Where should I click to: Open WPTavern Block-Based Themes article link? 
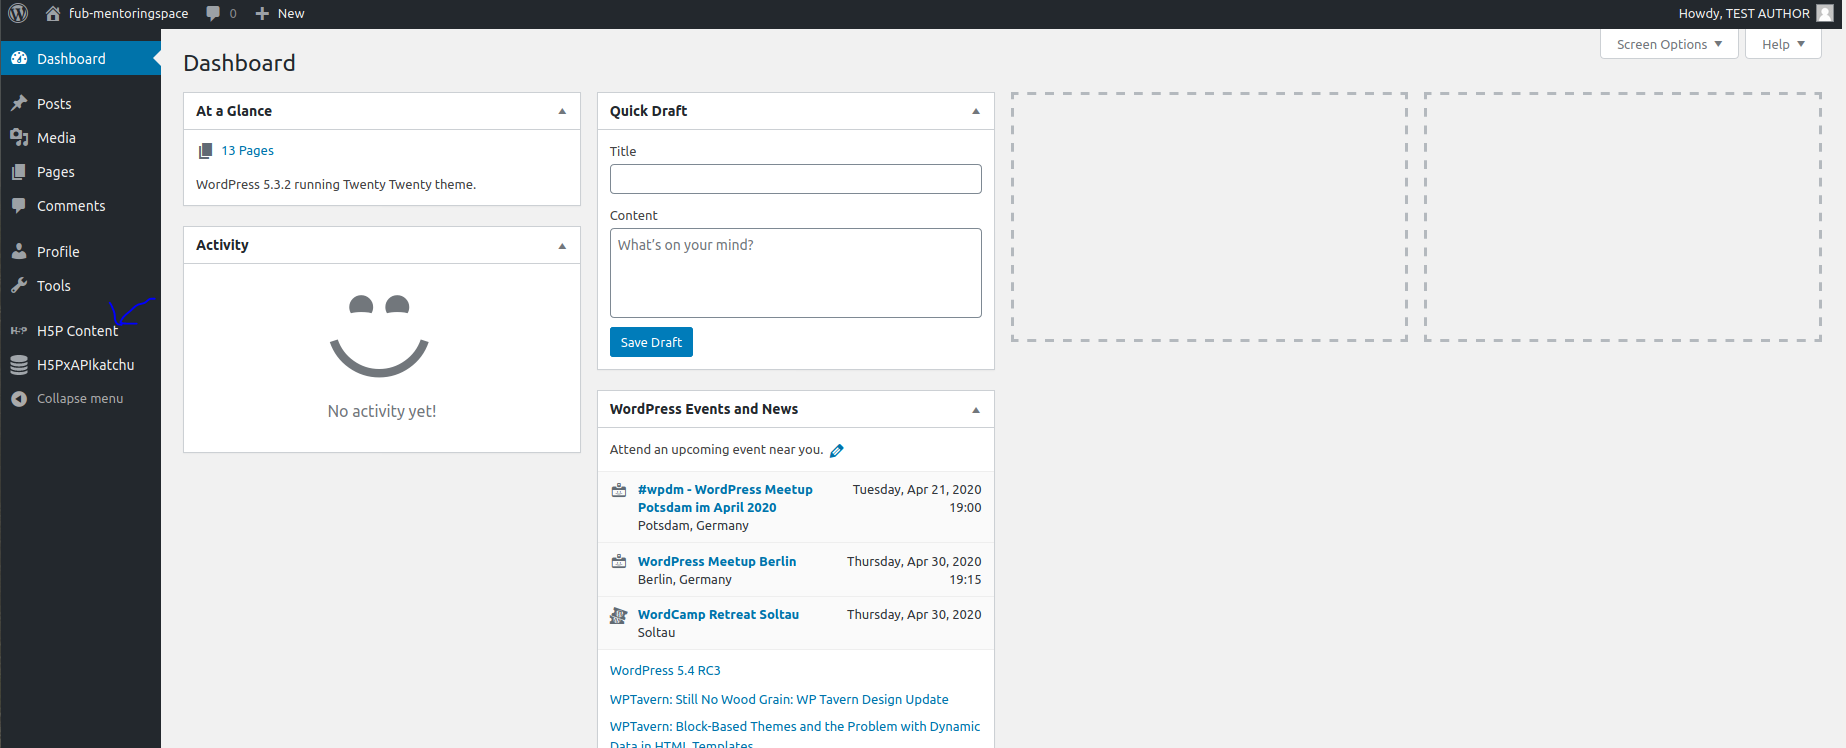795,735
